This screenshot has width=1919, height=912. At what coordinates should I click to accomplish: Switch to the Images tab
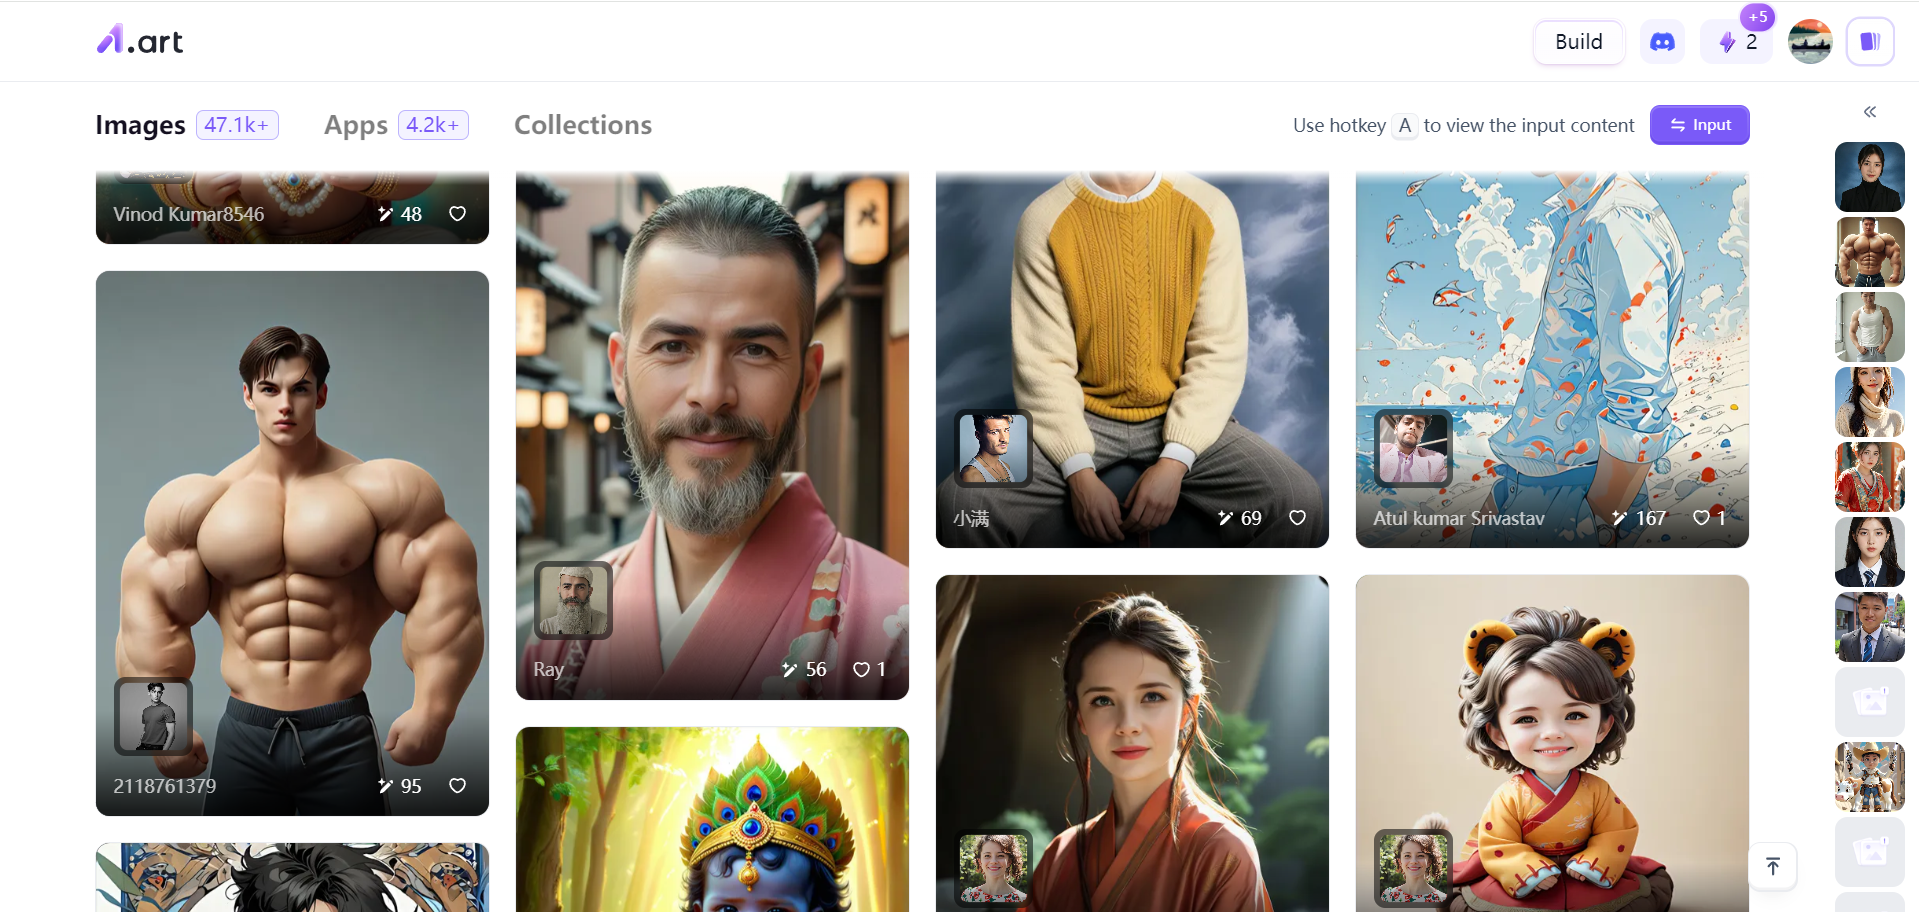[140, 125]
